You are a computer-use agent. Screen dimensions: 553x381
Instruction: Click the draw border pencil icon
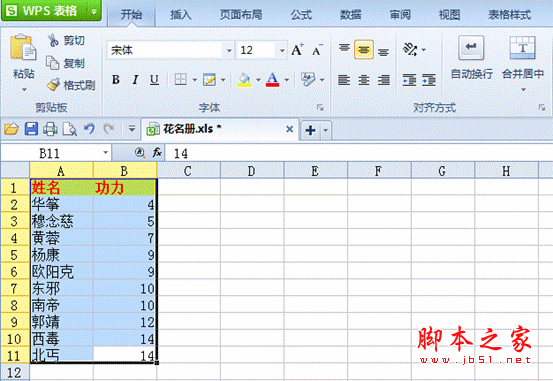[x=209, y=80]
